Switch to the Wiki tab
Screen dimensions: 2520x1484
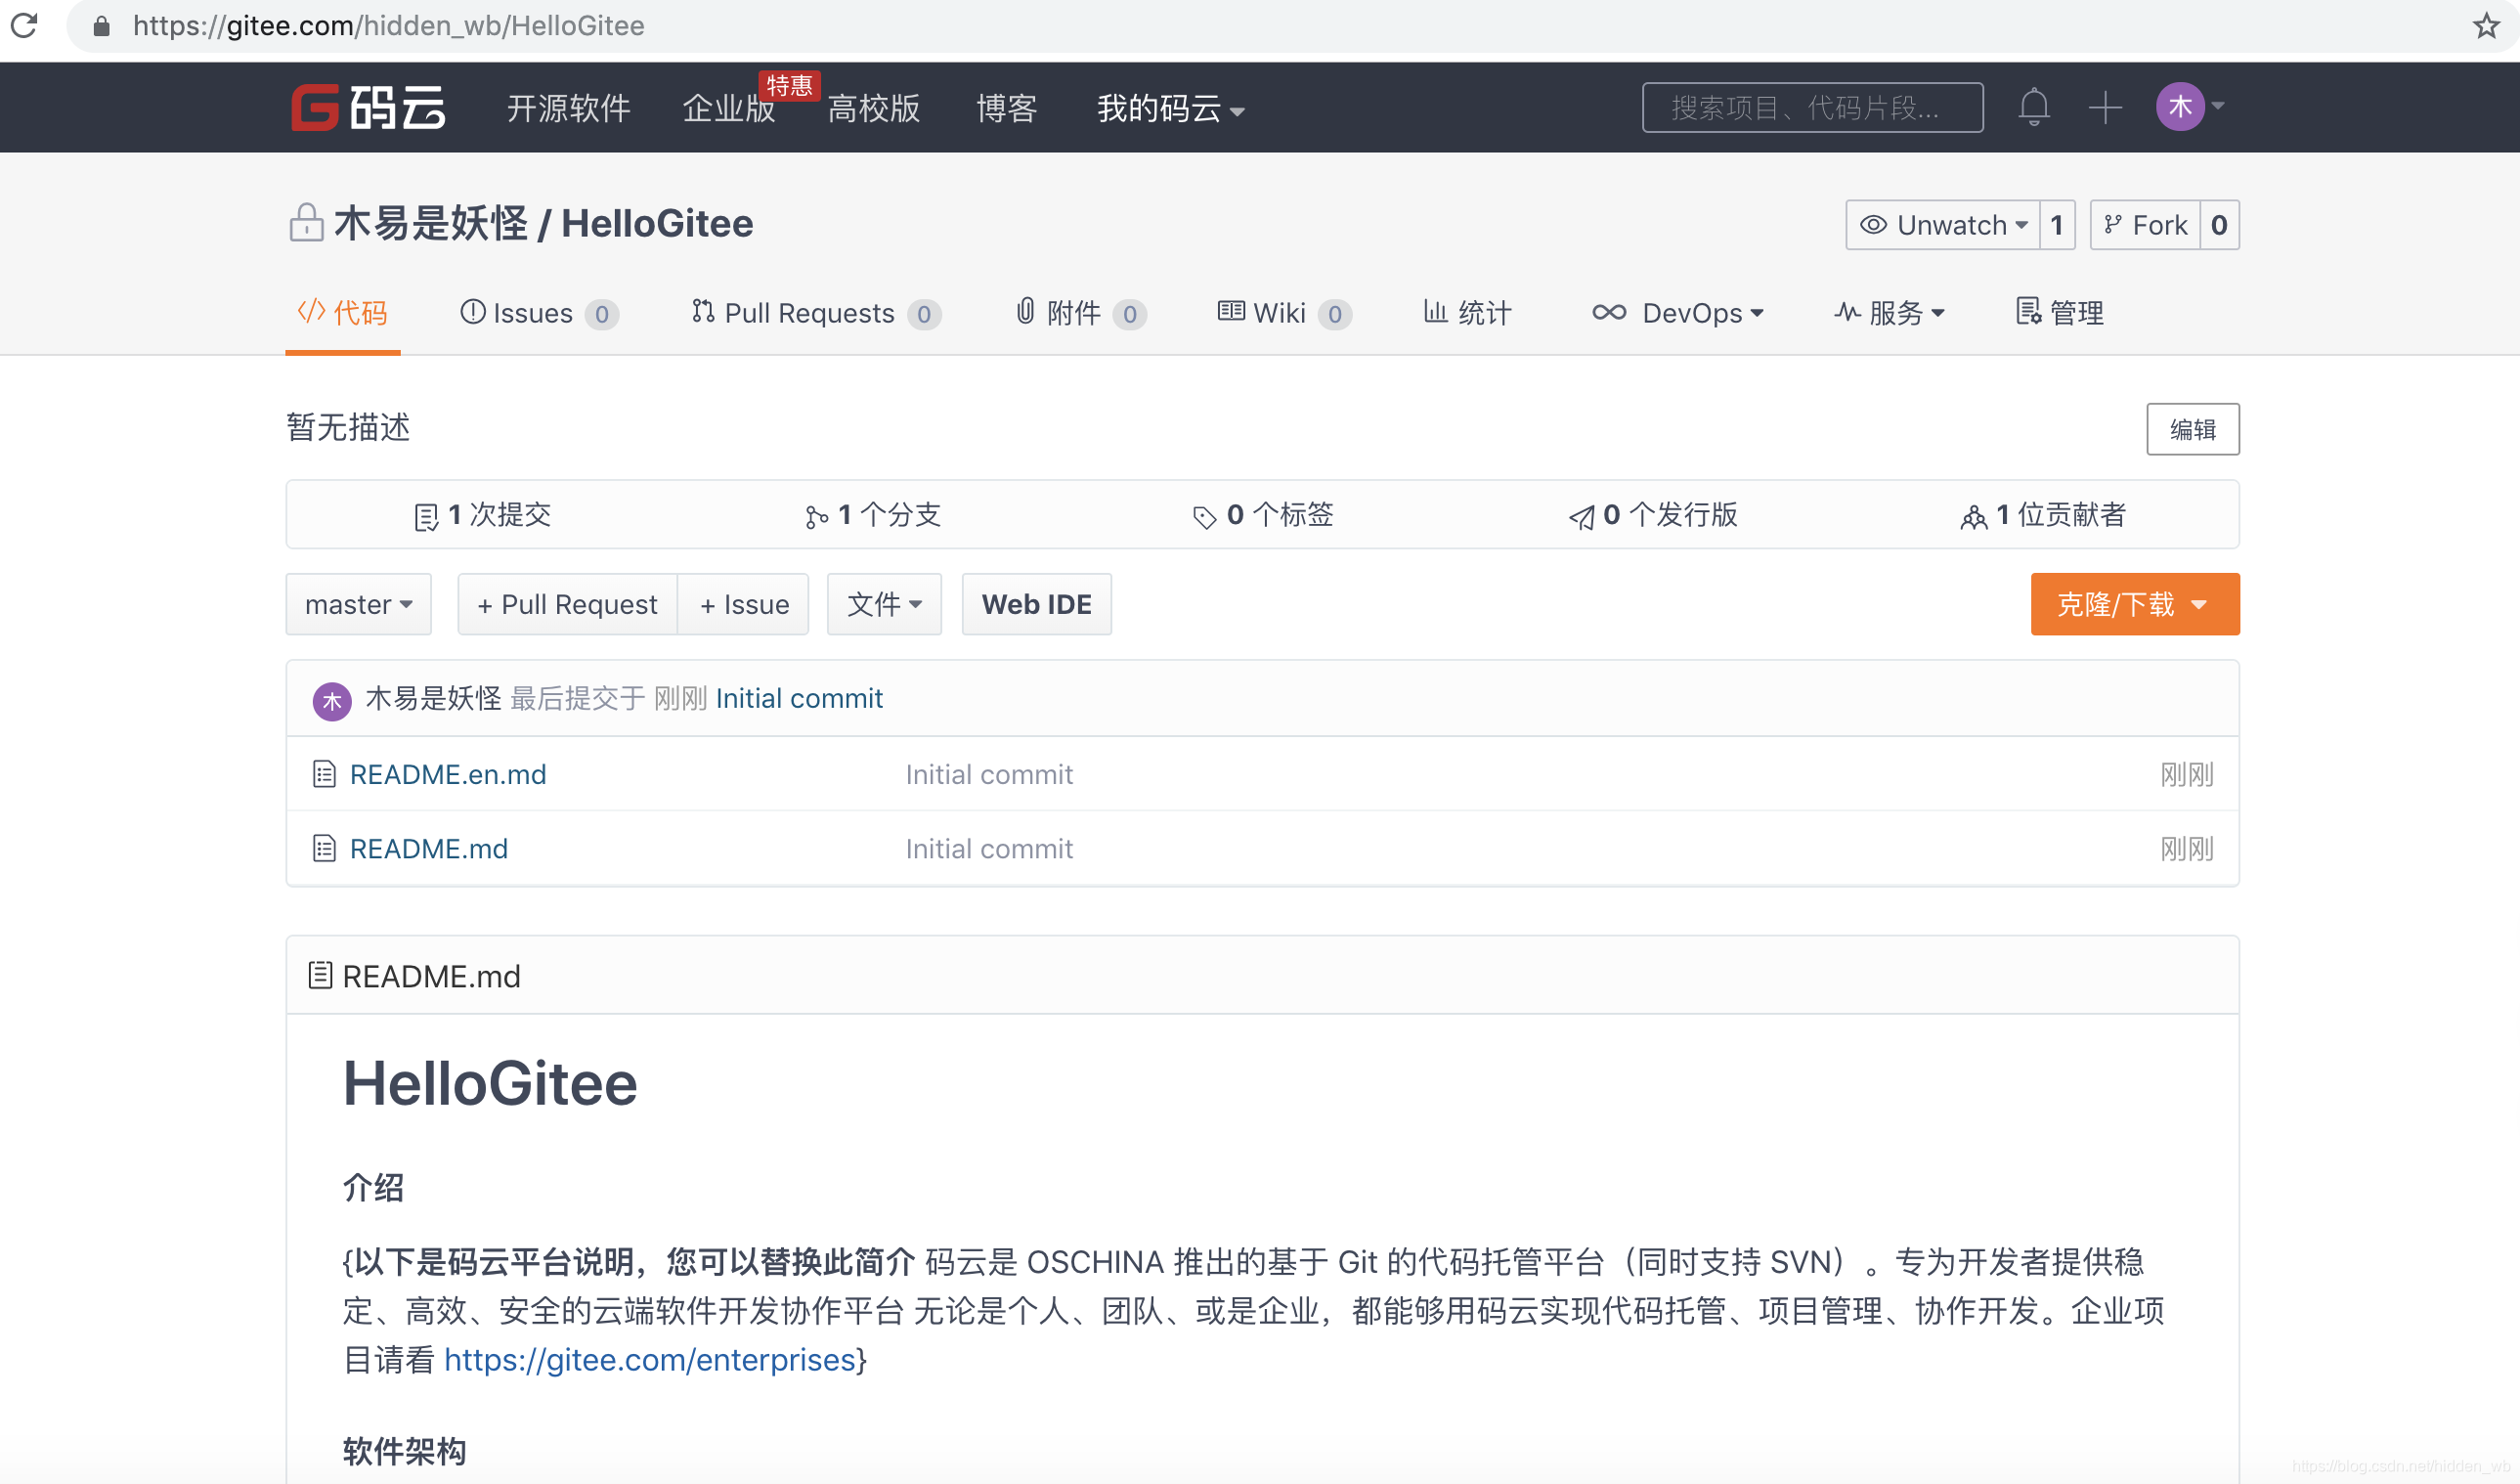1285,313
